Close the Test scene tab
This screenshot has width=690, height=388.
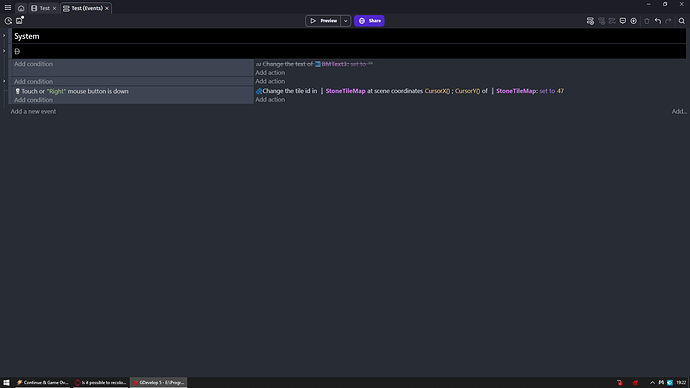point(55,8)
